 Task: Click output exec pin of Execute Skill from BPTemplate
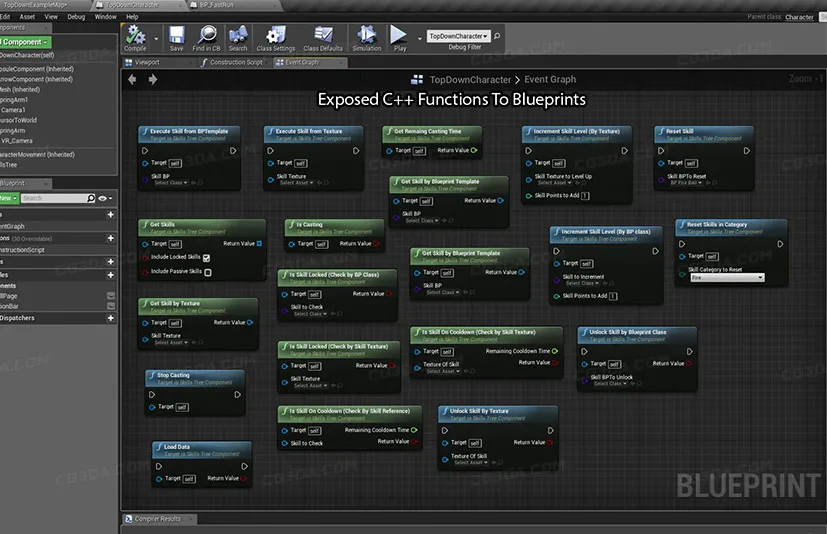pyautogui.click(x=233, y=150)
